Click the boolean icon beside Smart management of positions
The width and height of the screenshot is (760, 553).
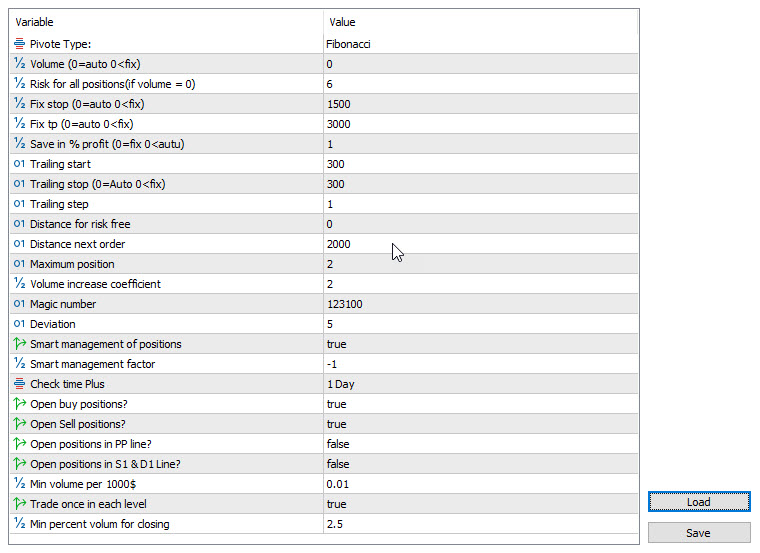(20, 344)
